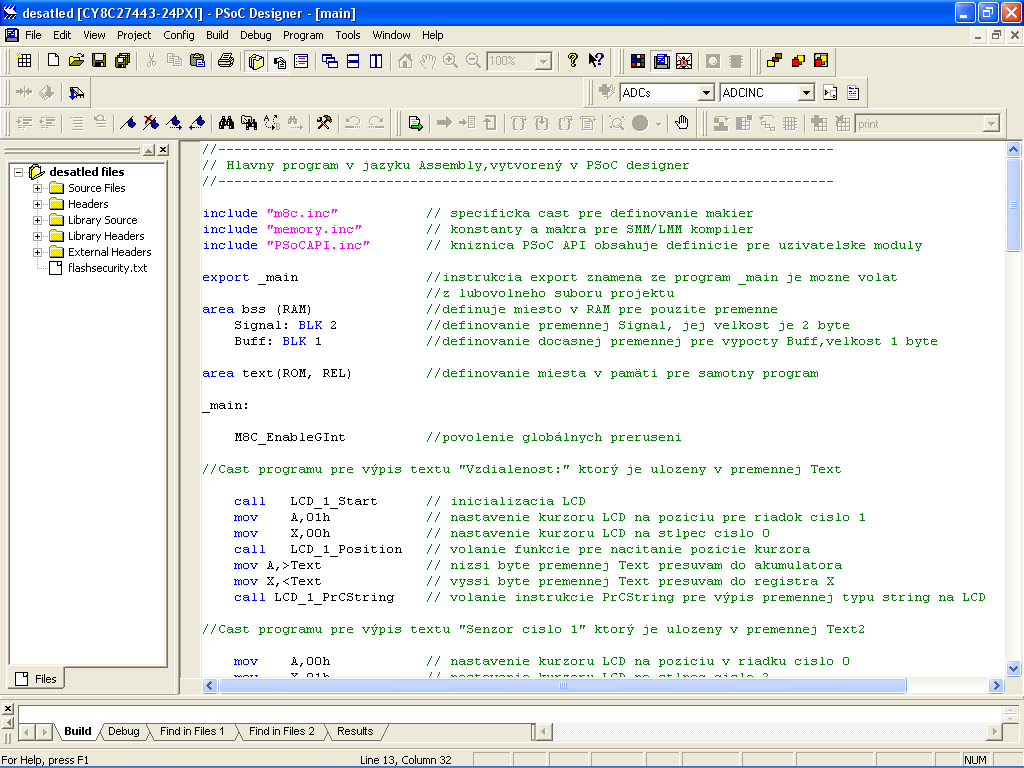This screenshot has height=768, width=1024.
Task: Open the Program menu
Action: (x=303, y=35)
